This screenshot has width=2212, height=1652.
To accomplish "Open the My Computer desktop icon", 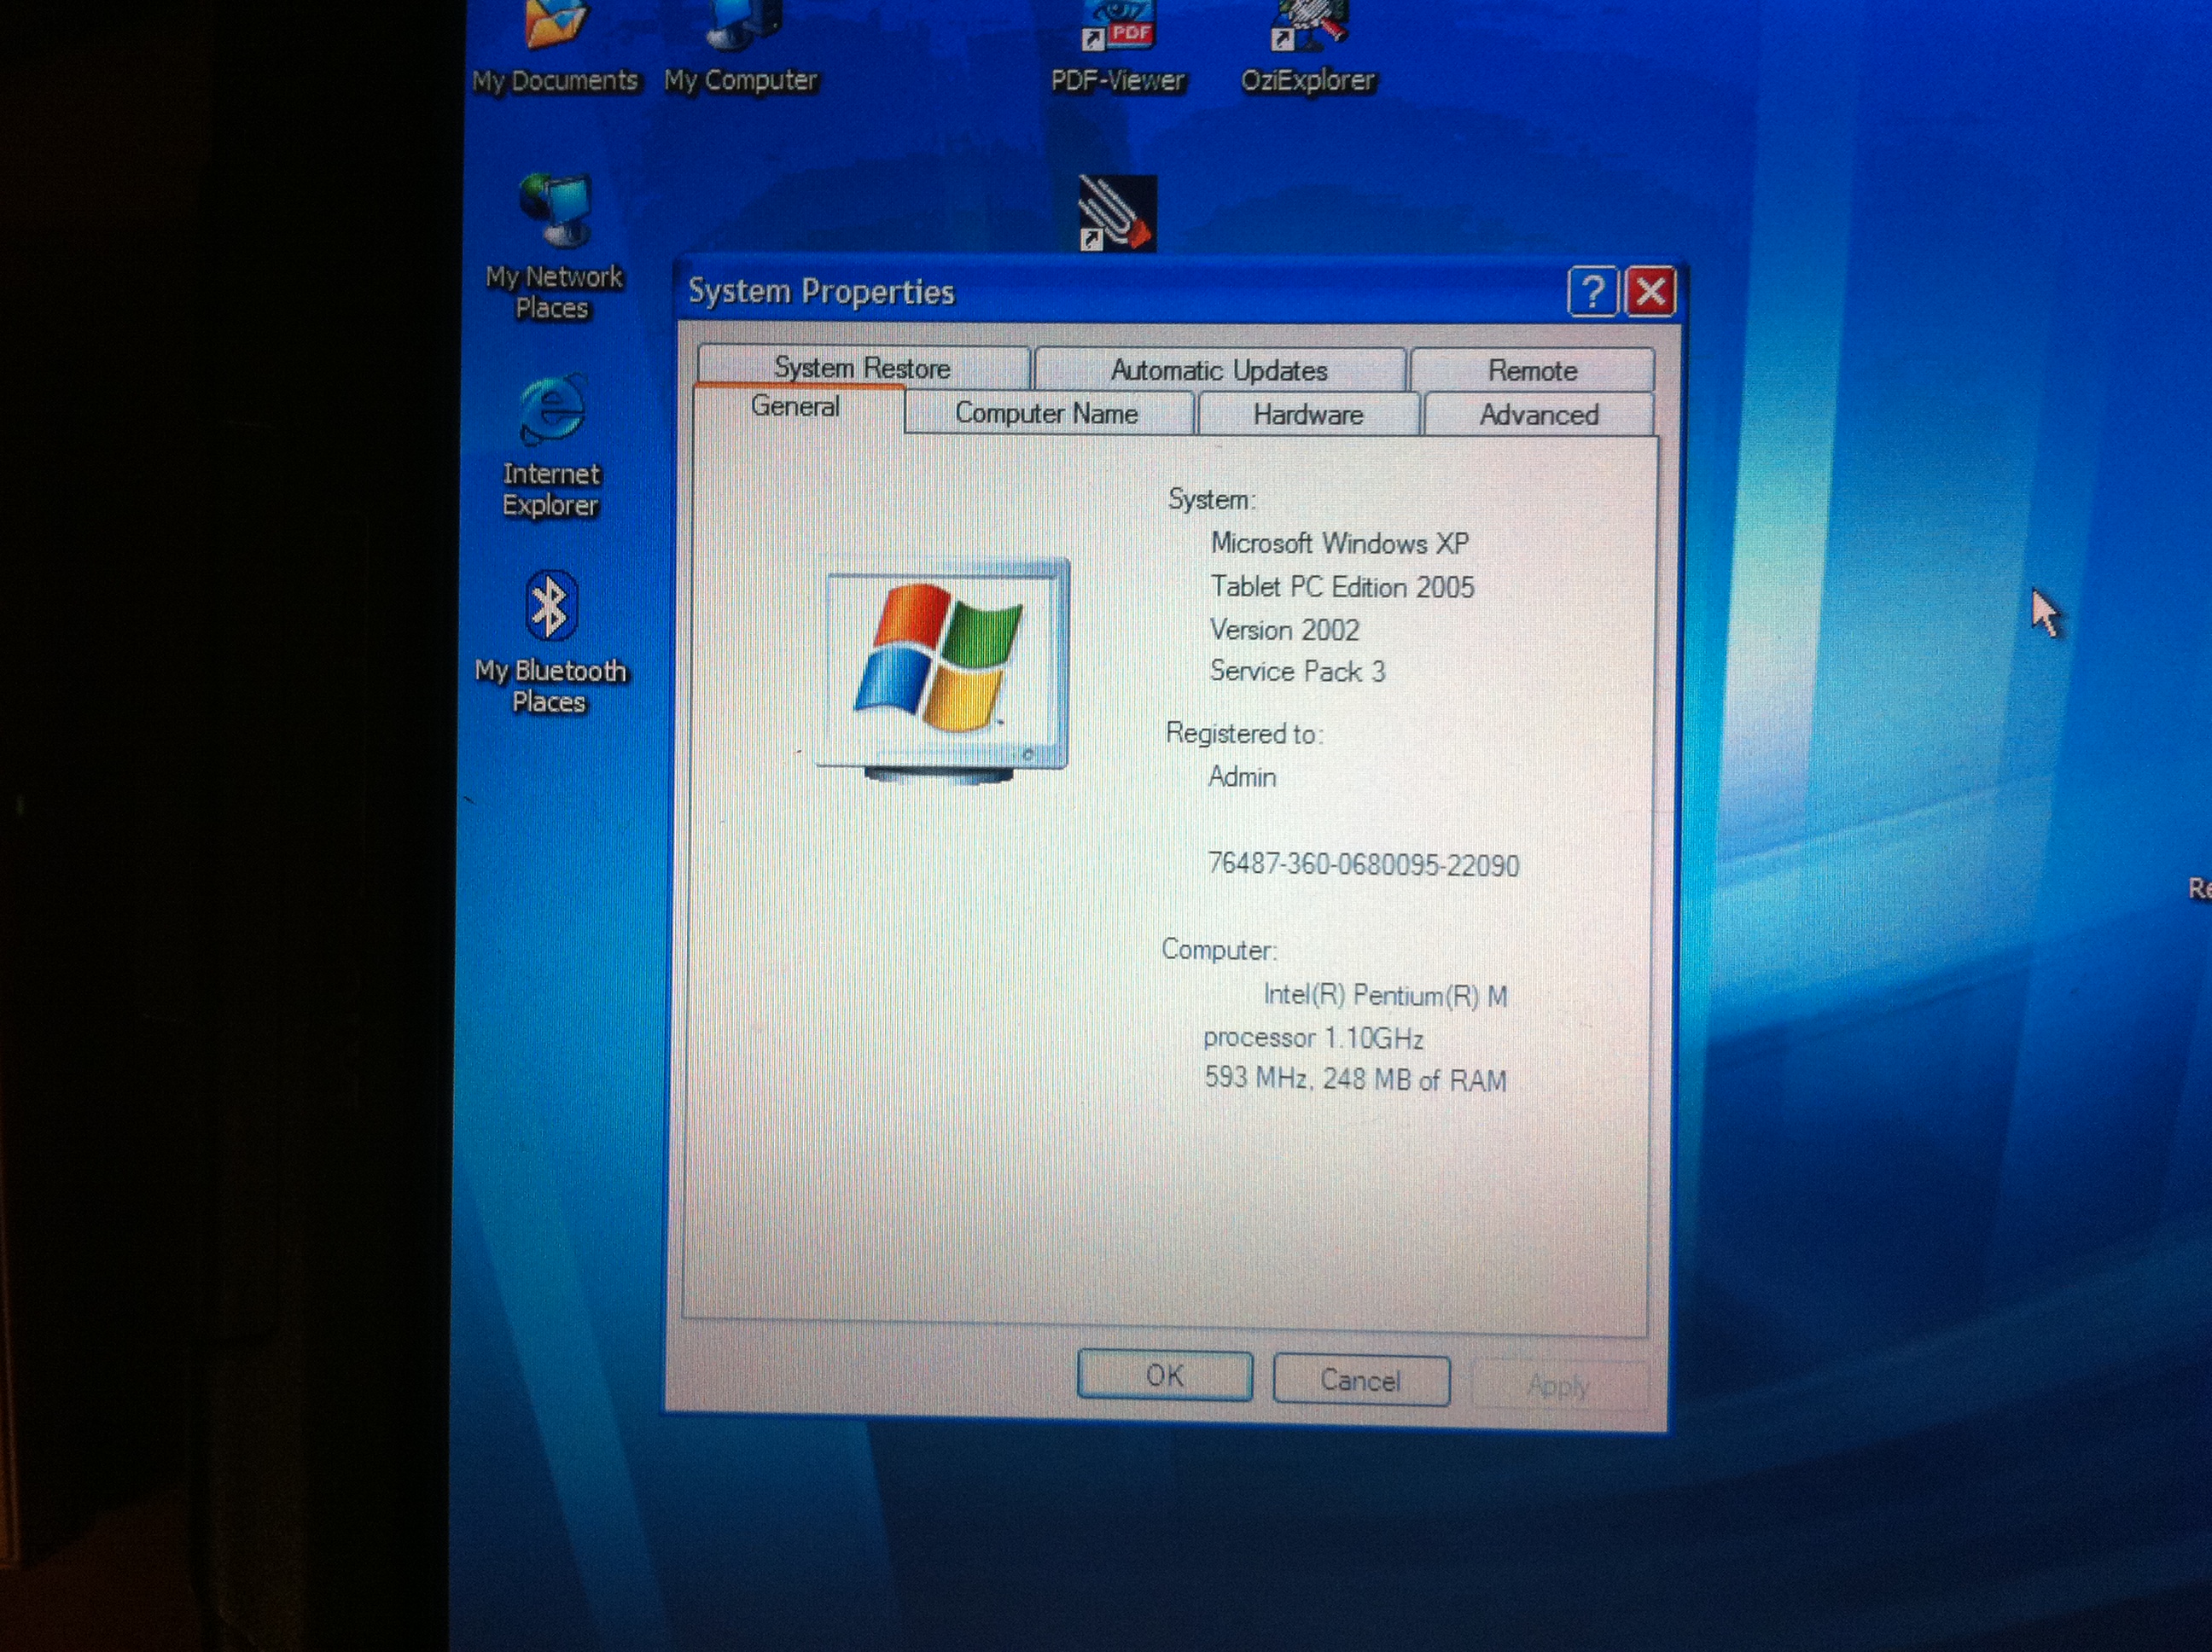I will [x=741, y=30].
